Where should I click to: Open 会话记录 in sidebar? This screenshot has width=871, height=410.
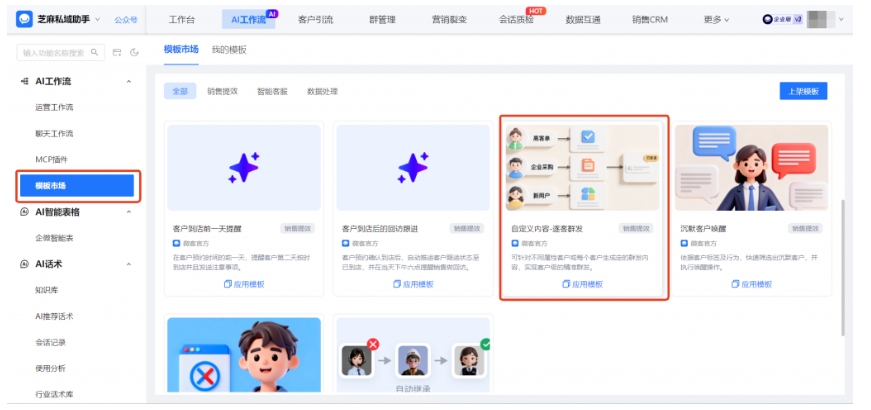[50, 343]
